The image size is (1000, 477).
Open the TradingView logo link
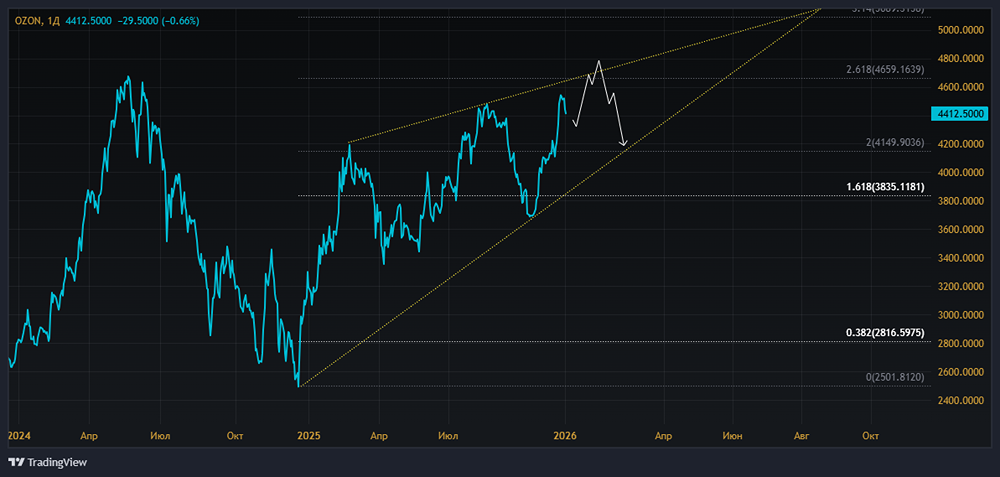[x=48, y=462]
